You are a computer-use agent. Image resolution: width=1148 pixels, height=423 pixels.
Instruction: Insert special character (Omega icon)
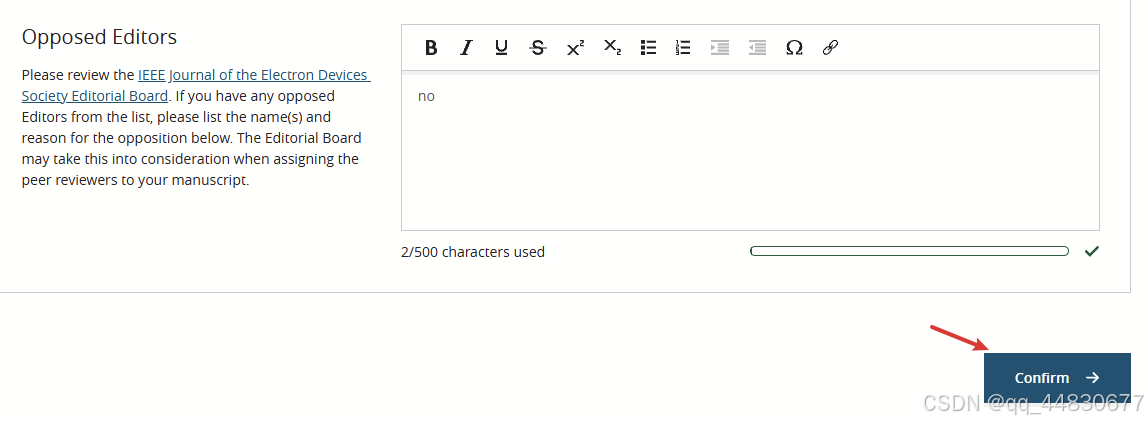click(x=794, y=48)
